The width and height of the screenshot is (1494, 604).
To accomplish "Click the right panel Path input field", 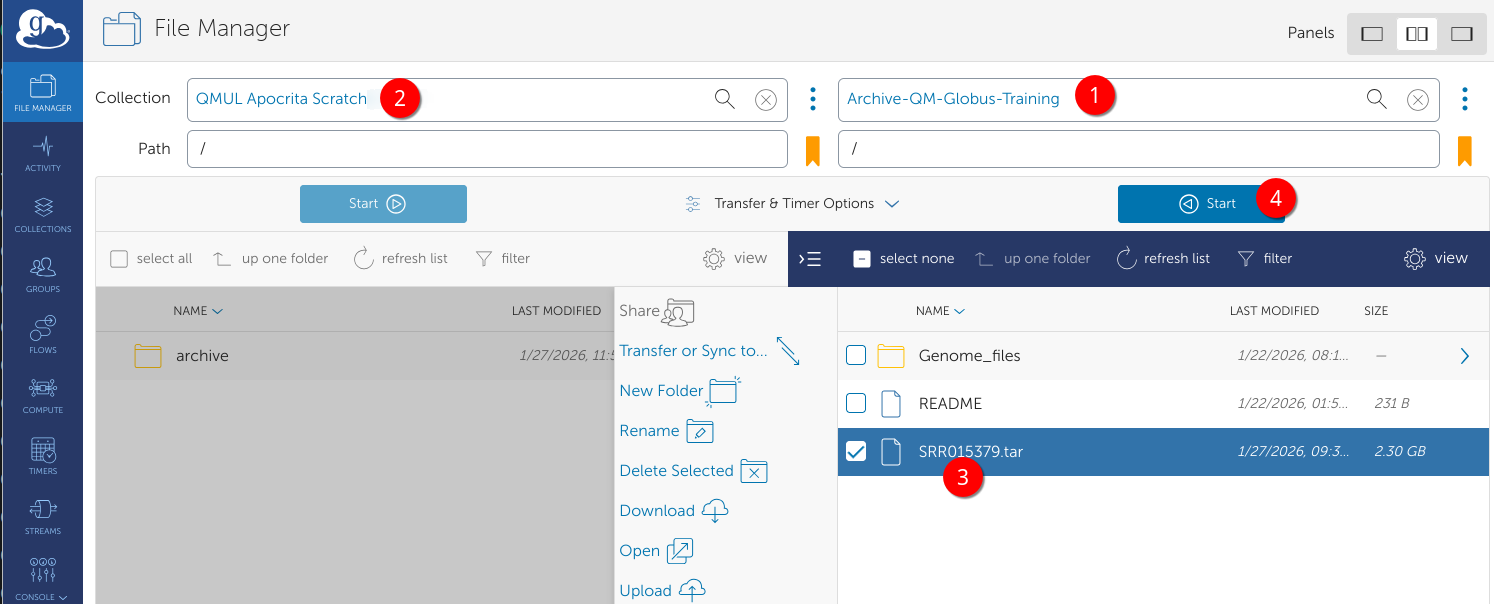I will click(x=1138, y=149).
